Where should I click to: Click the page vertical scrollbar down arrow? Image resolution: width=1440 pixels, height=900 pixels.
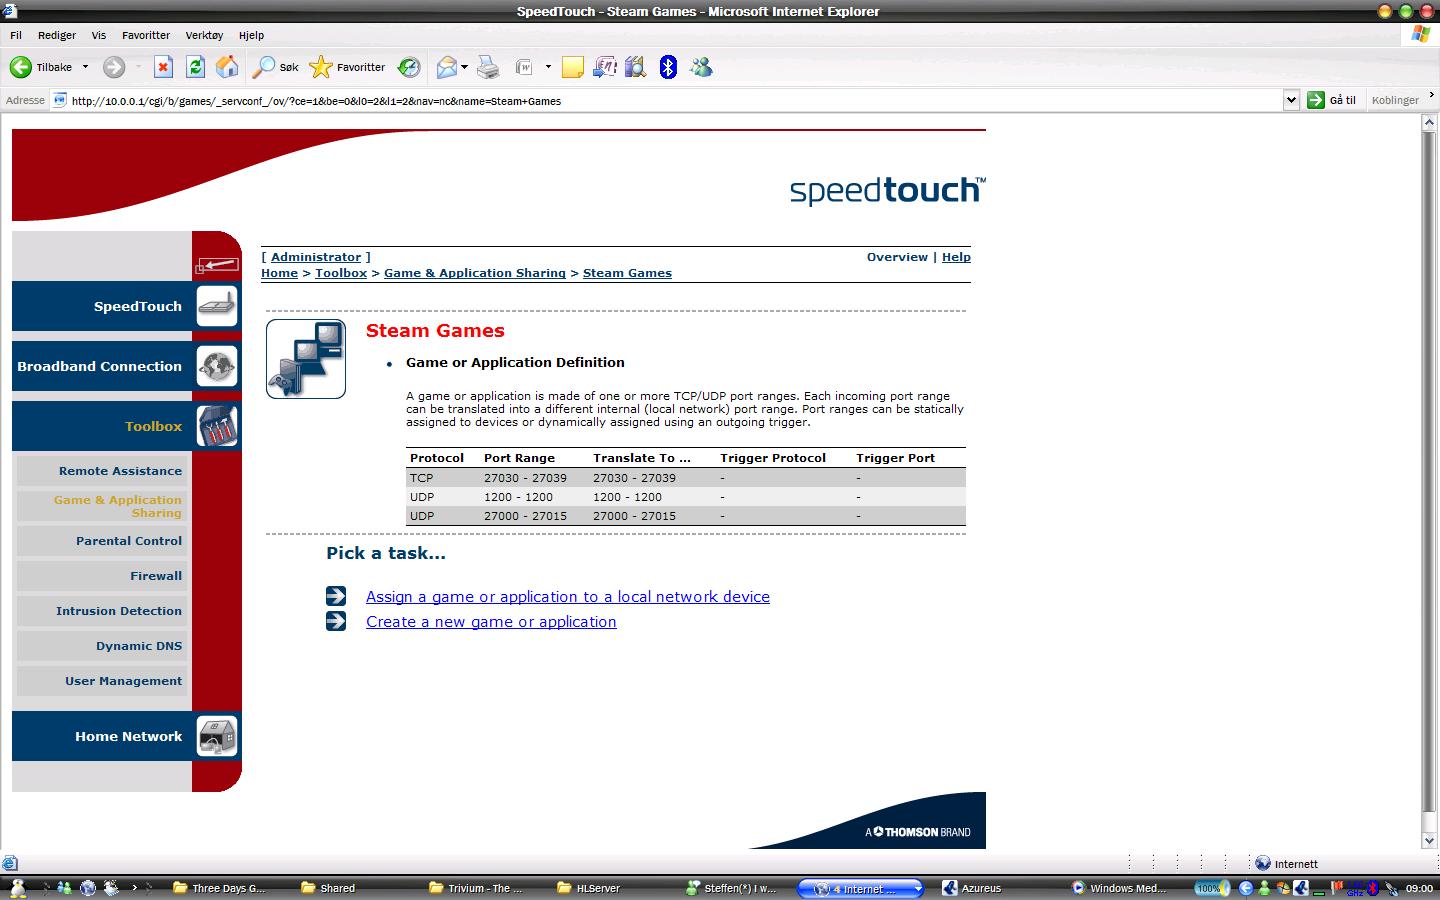tap(1430, 842)
